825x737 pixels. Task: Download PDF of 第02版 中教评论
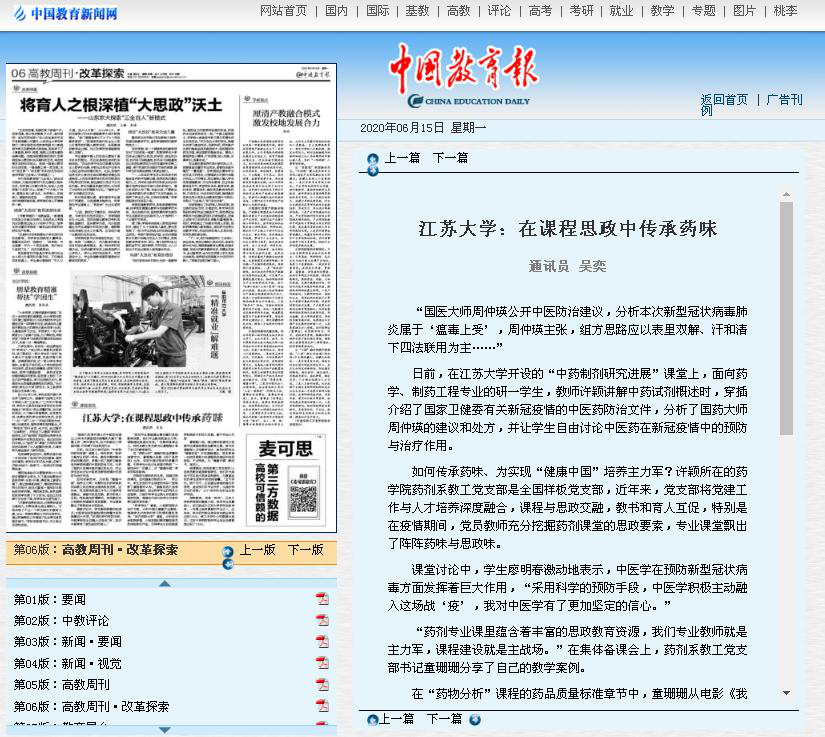pyautogui.click(x=322, y=620)
